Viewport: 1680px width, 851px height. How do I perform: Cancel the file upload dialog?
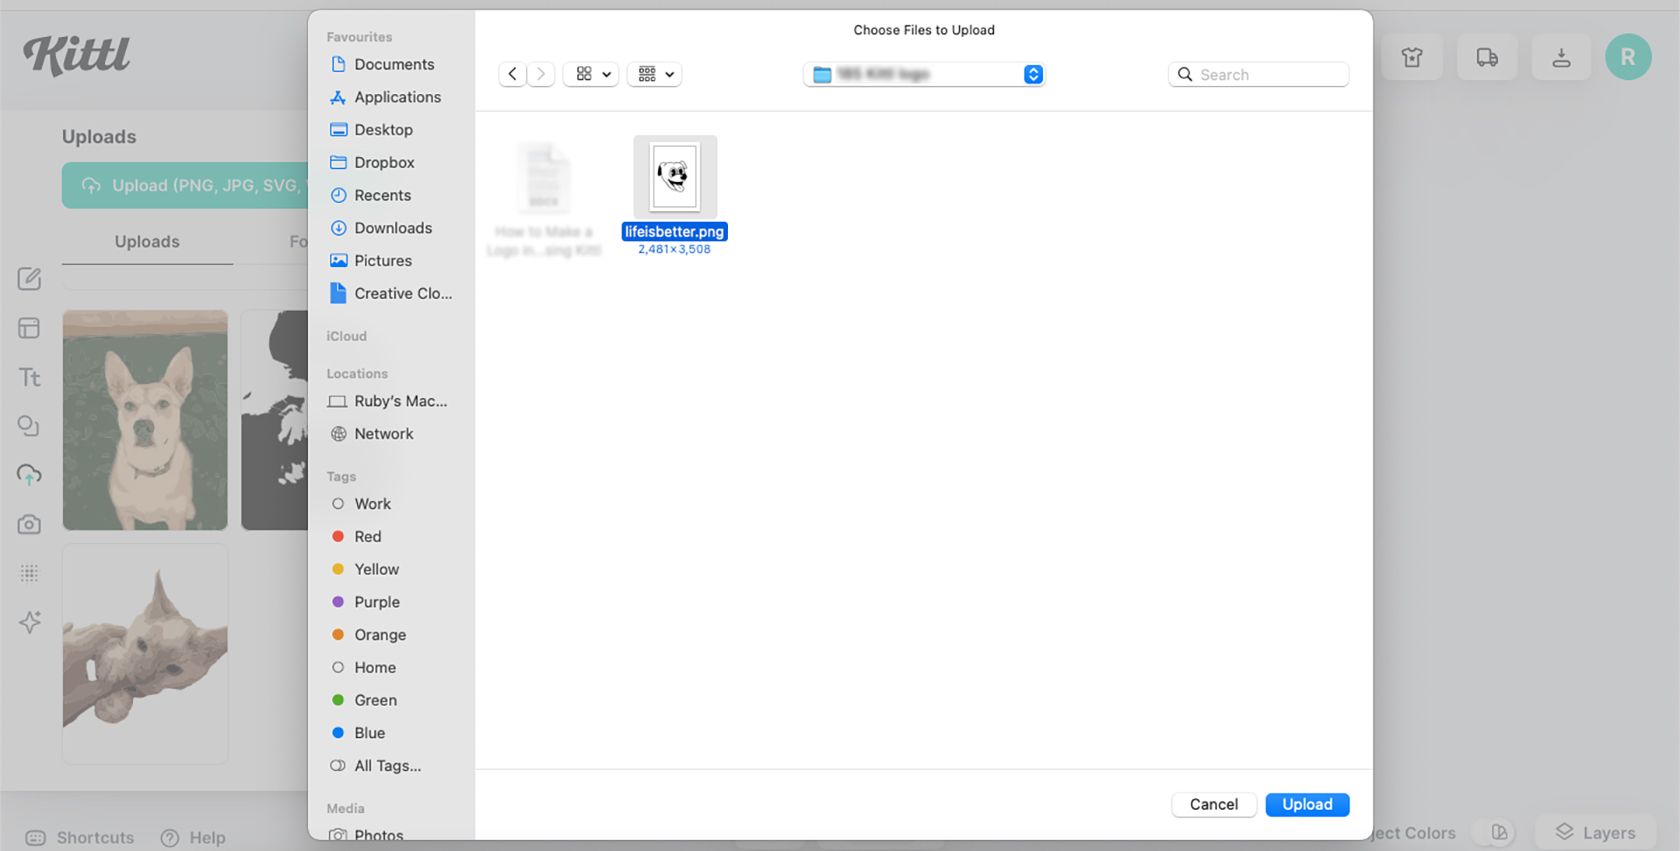[1213, 804]
